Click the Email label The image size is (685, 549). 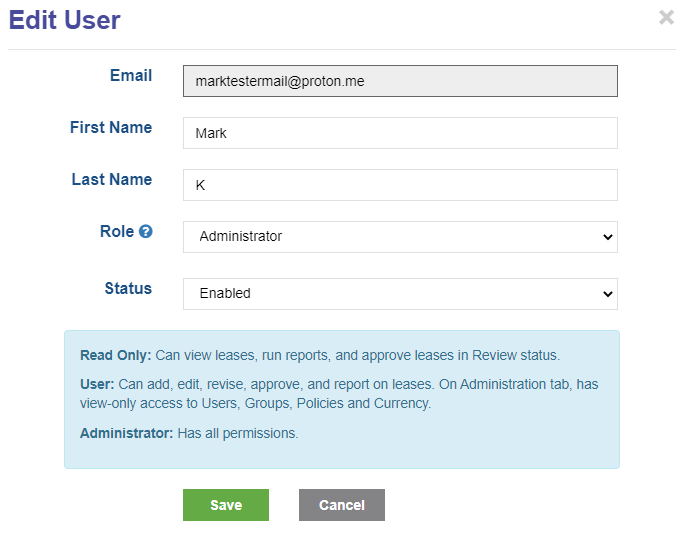pyautogui.click(x=131, y=75)
